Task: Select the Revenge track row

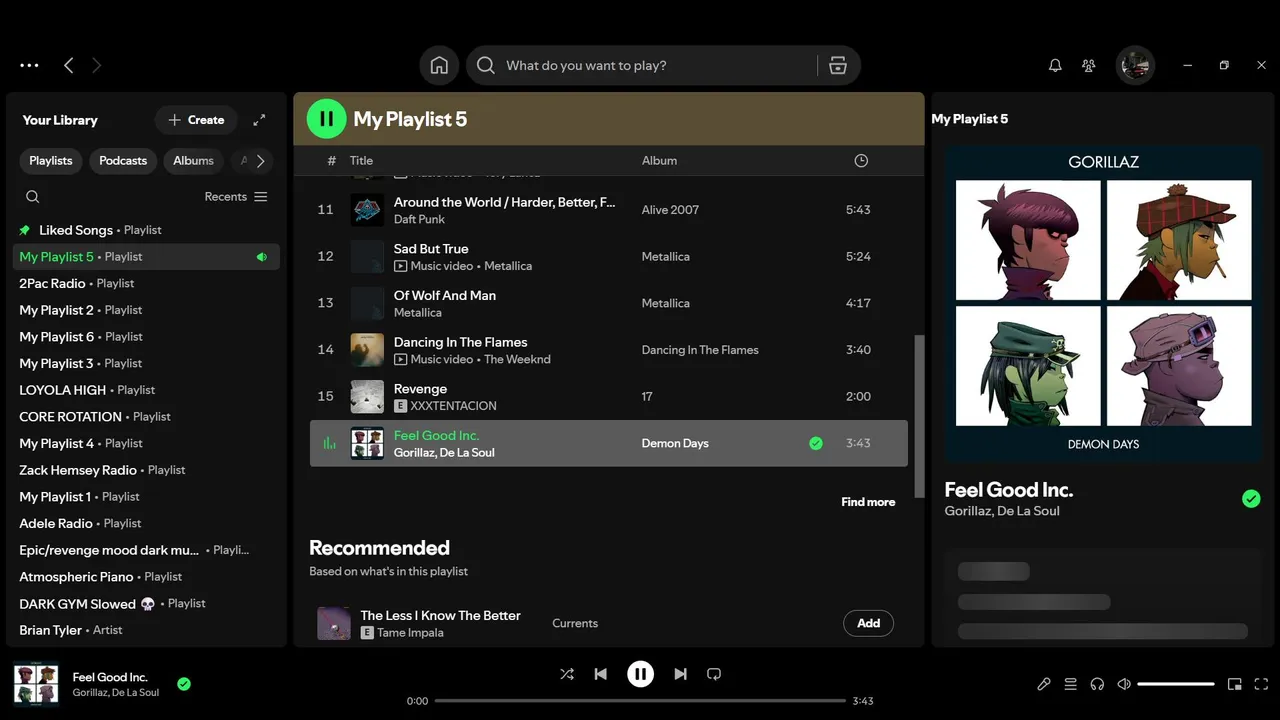Action: 608,397
